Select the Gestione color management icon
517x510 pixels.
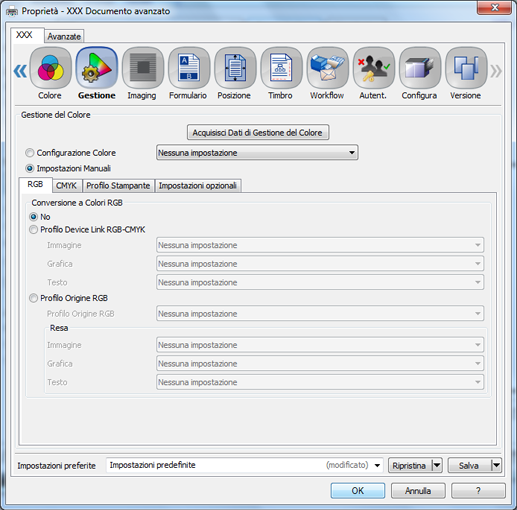coord(97,68)
